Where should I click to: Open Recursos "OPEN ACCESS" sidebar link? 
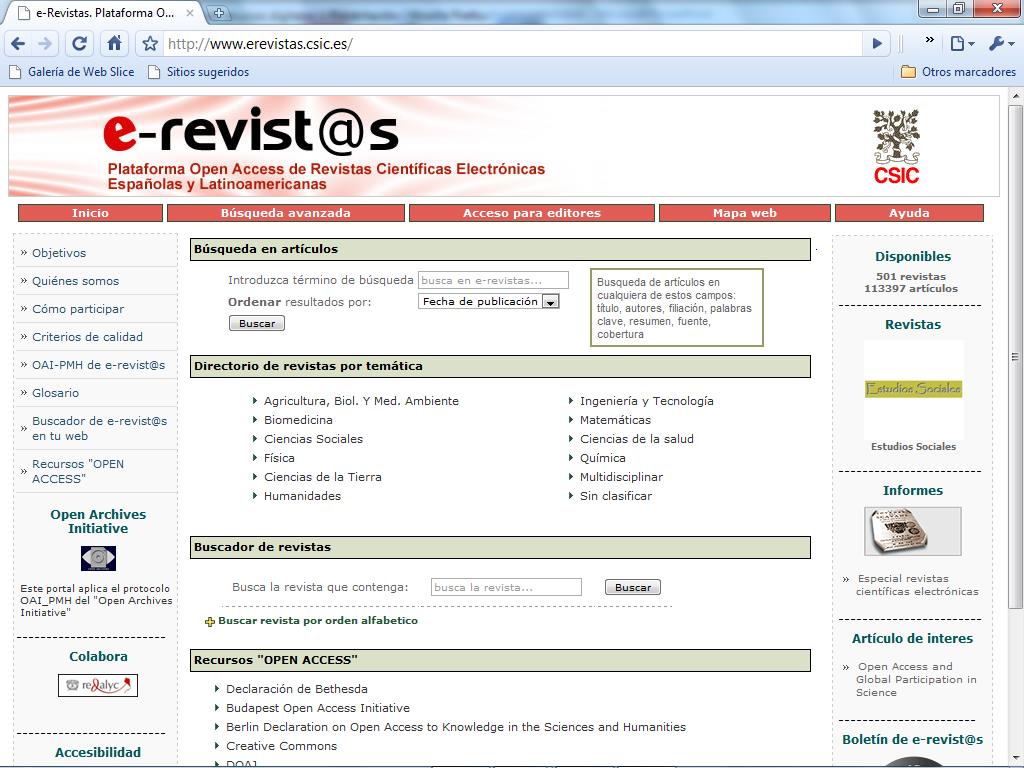pos(78,472)
